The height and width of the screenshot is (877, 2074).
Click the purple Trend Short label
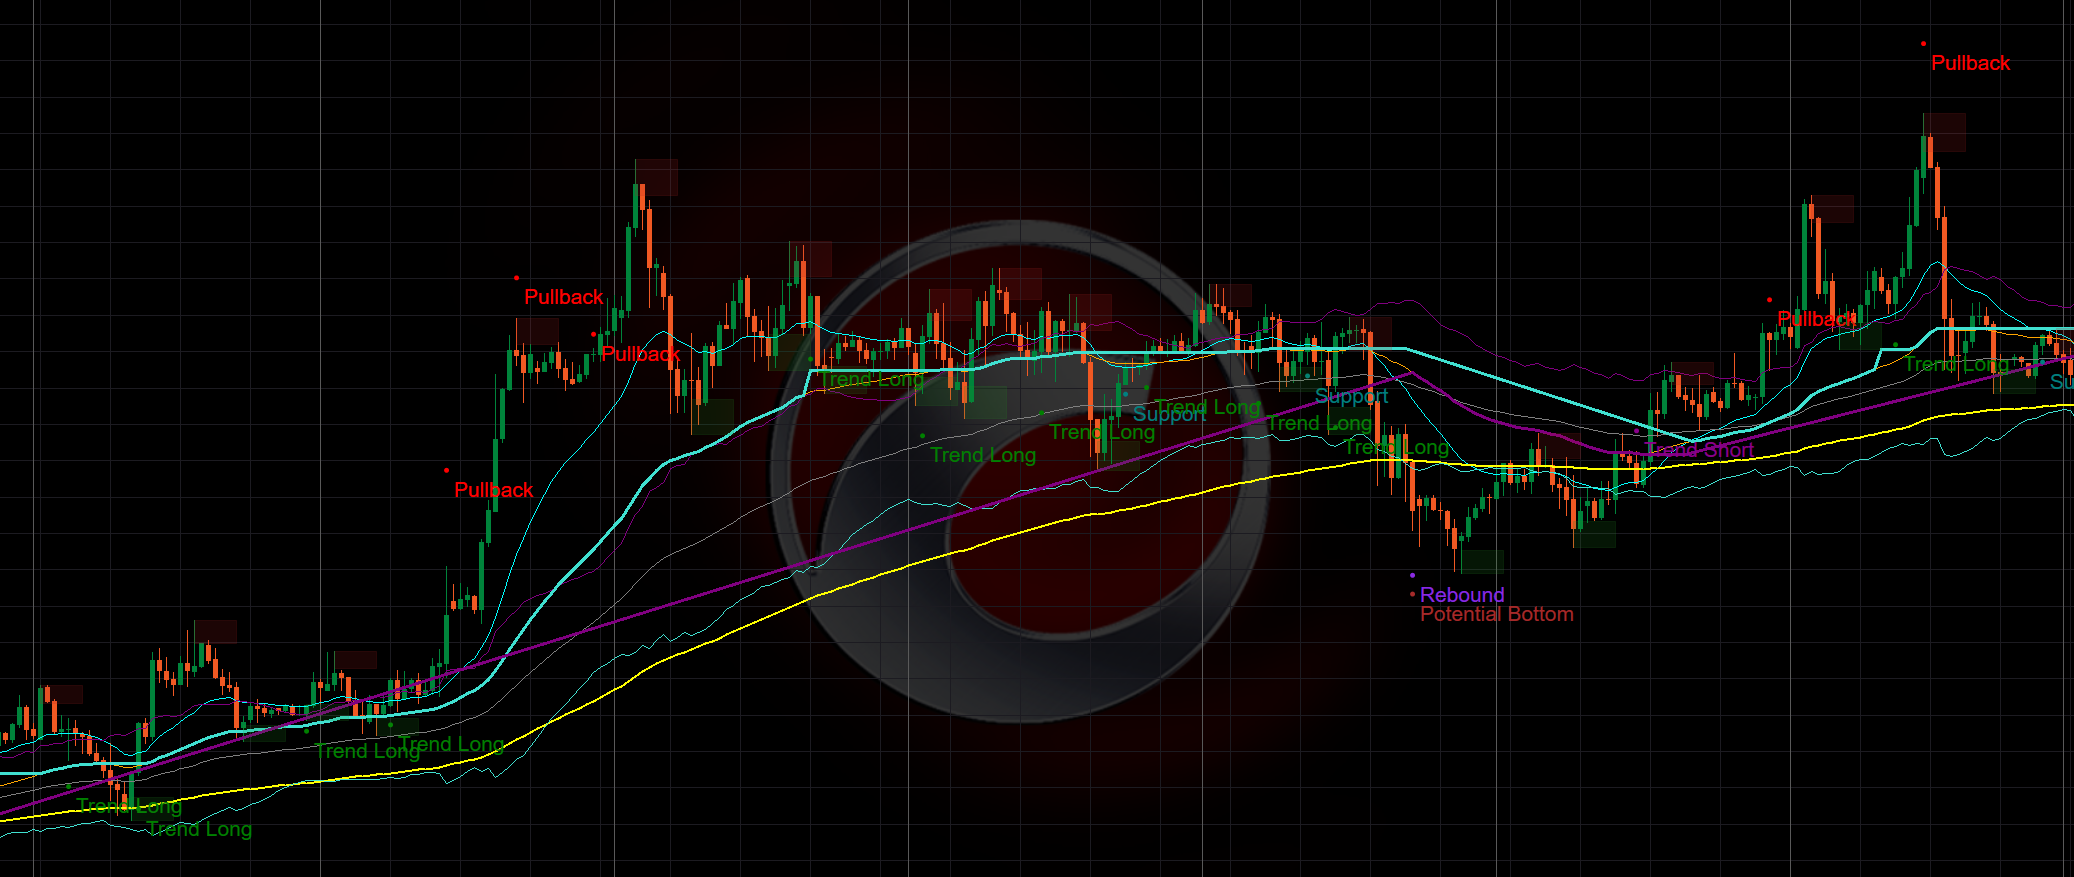click(1699, 450)
